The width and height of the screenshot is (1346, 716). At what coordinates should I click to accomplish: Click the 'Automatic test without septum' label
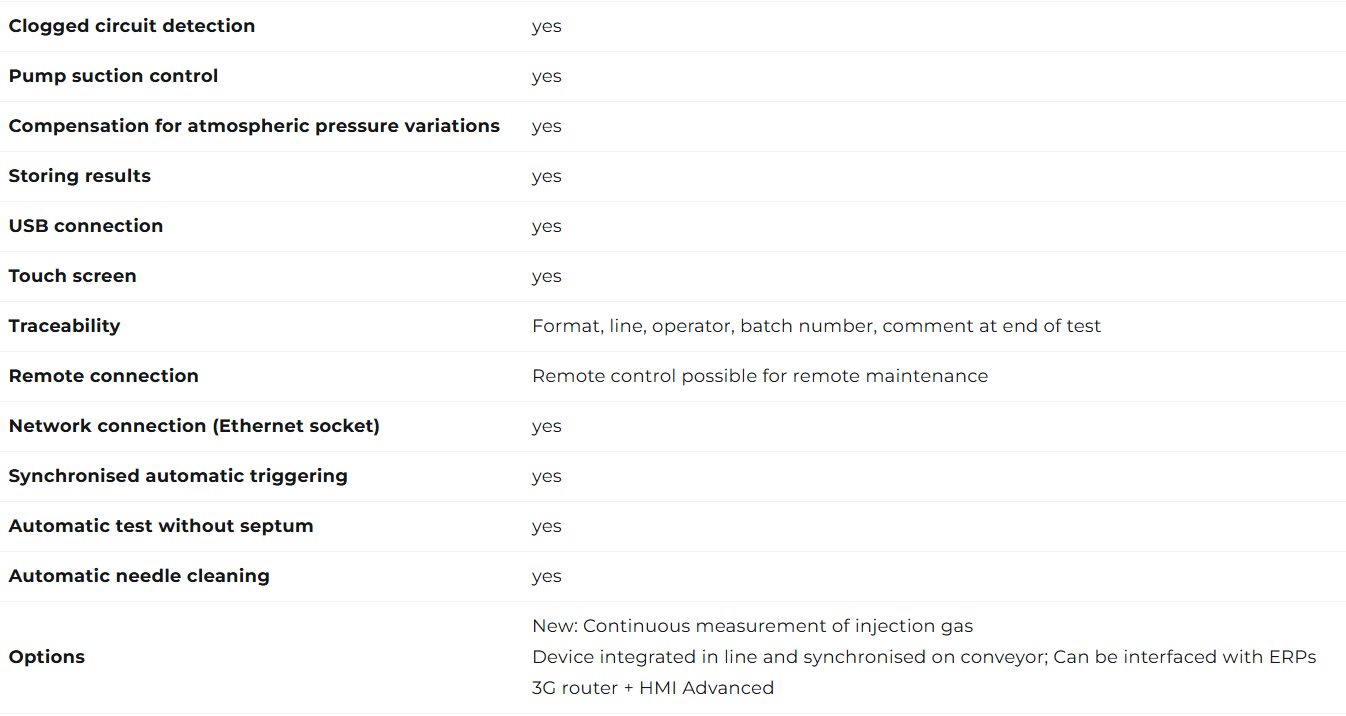pos(161,526)
